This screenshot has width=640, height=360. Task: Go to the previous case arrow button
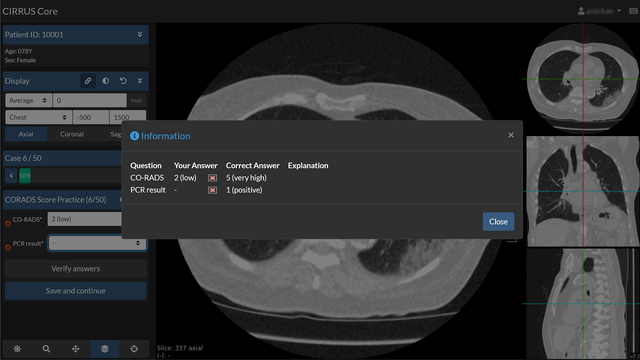11,176
